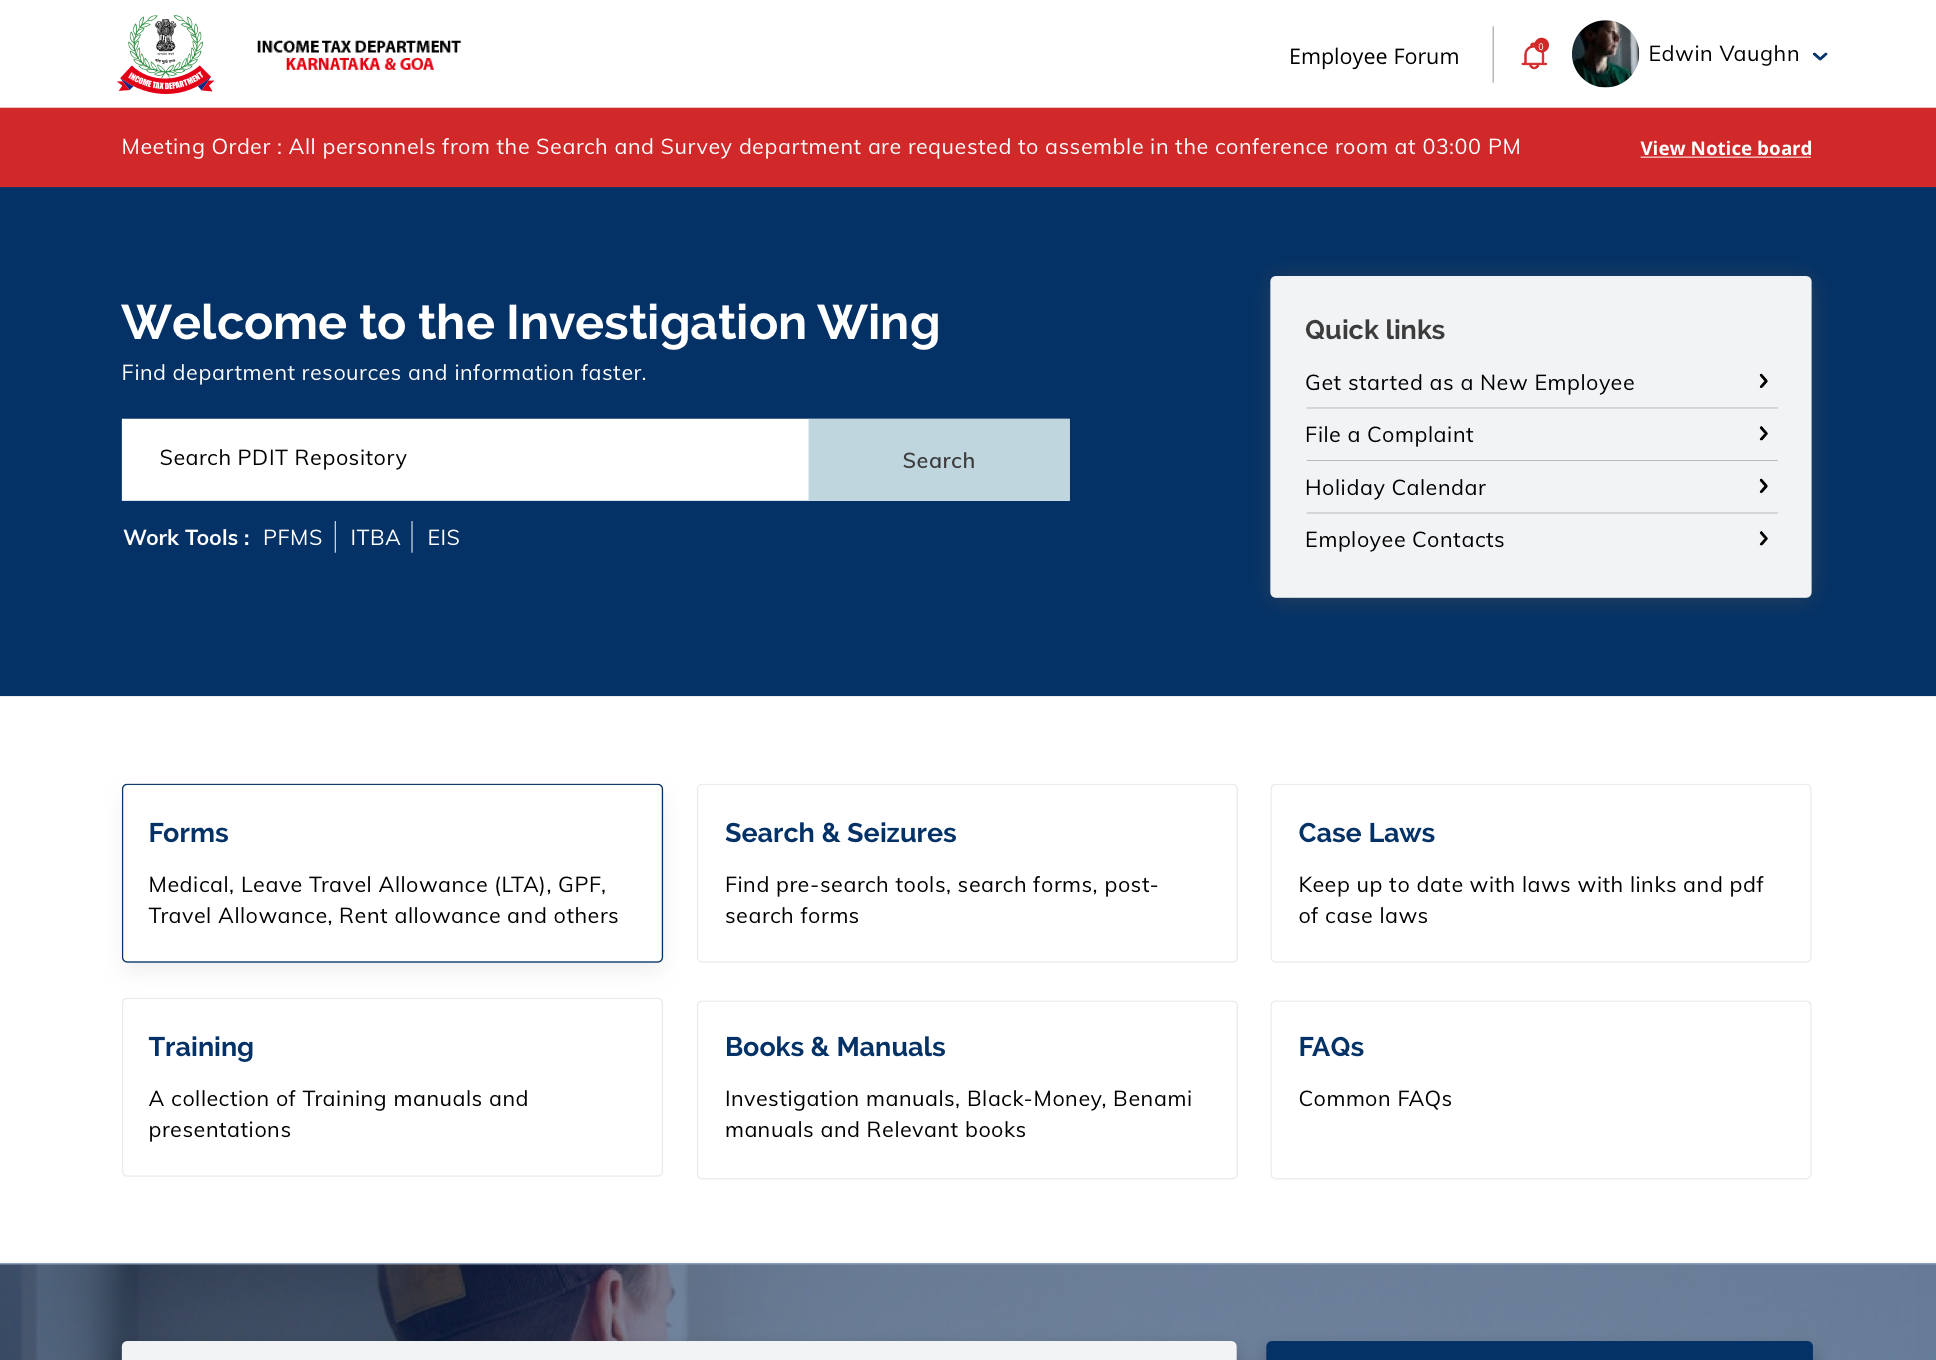1936x1360 pixels.
Task: Click Edwin Vaughn's profile avatar
Action: click(1604, 54)
